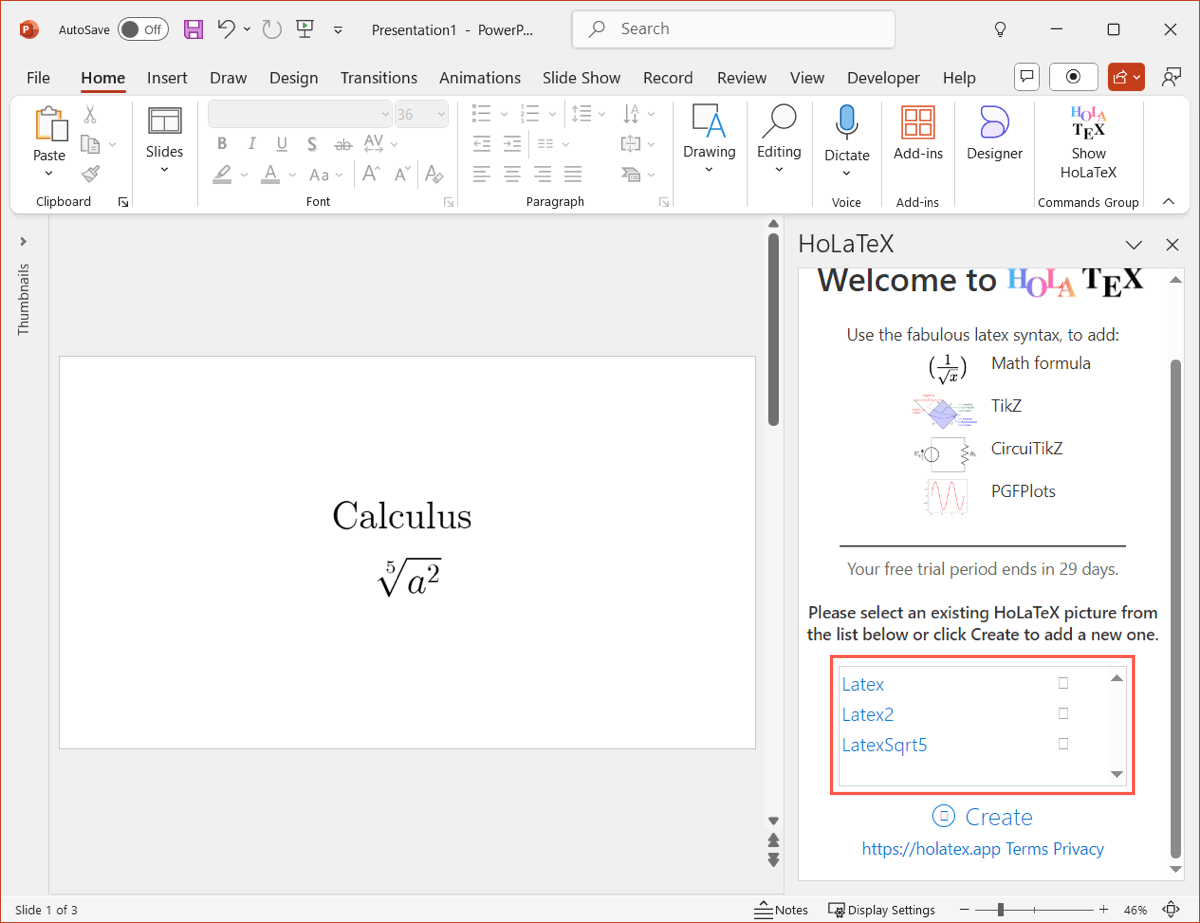Click the Redo icon in title bar
Image resolution: width=1200 pixels, height=923 pixels.
(272, 29)
